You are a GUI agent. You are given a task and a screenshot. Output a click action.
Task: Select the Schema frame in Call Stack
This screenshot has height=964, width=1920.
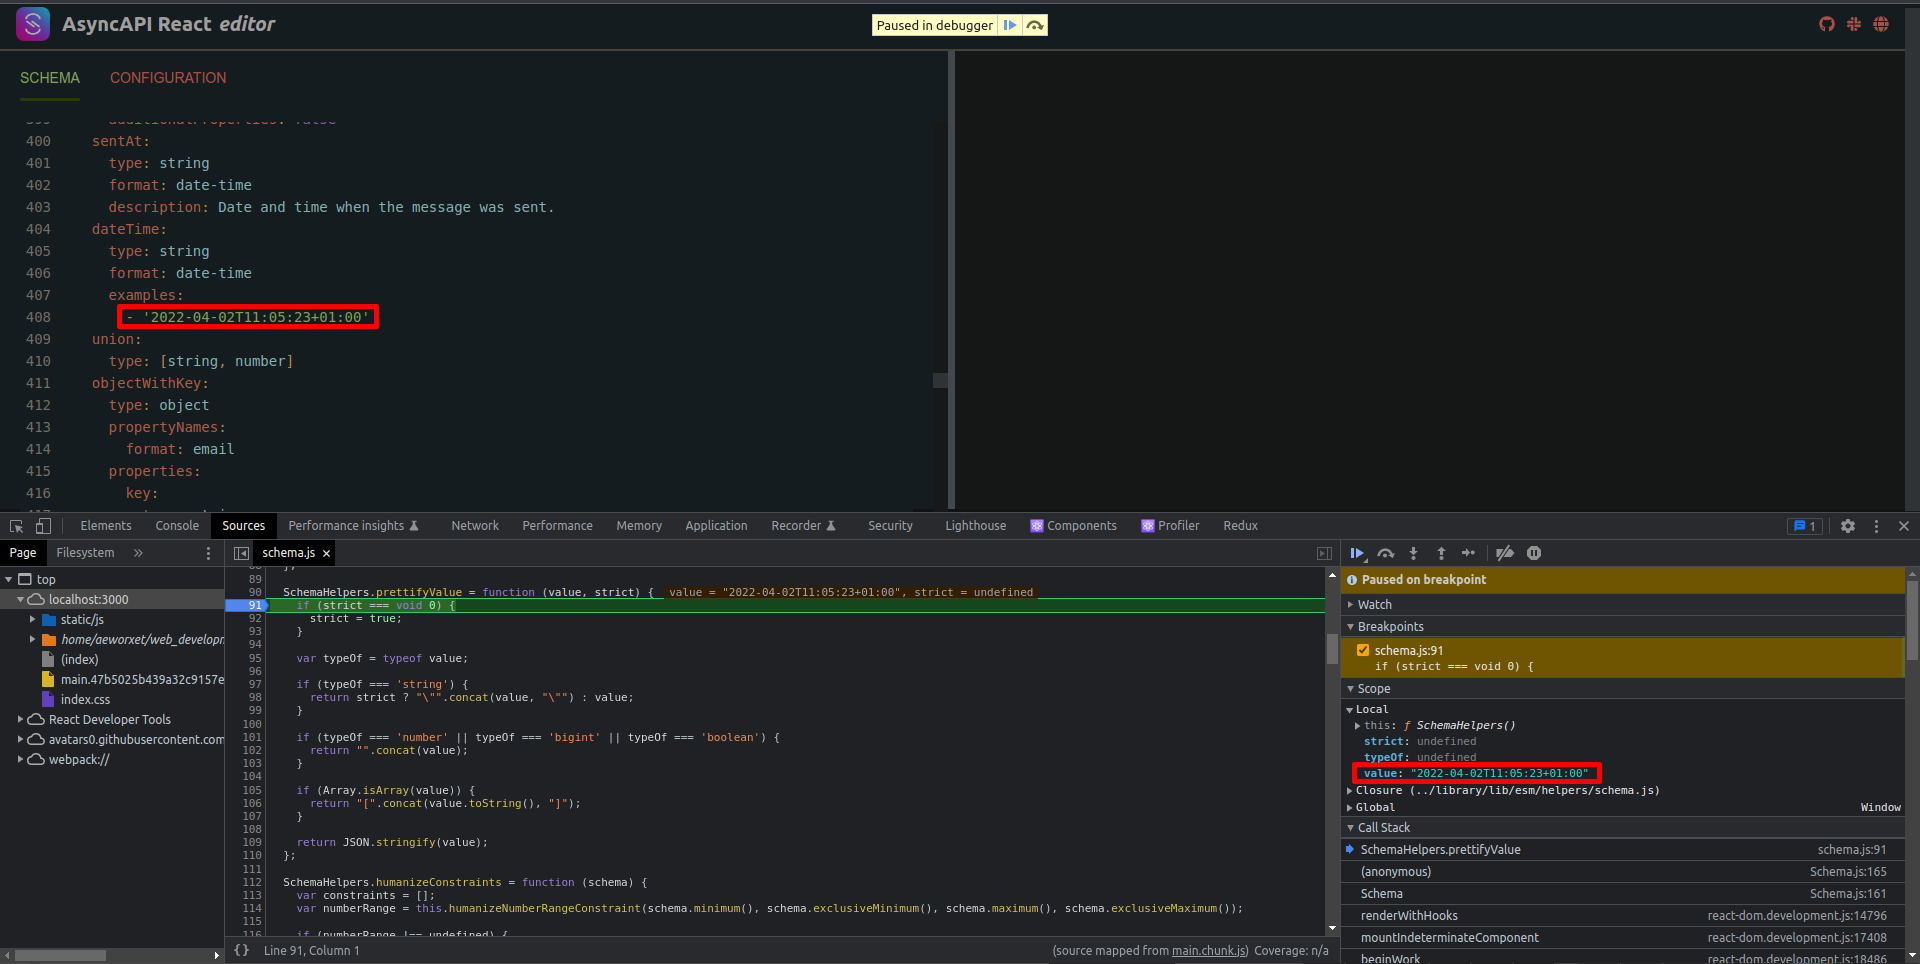coord(1381,893)
